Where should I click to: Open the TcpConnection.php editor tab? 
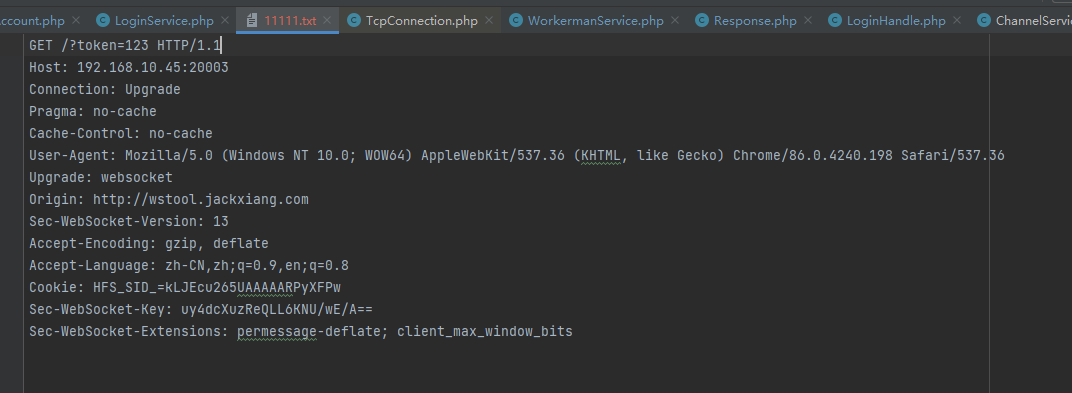(x=422, y=21)
